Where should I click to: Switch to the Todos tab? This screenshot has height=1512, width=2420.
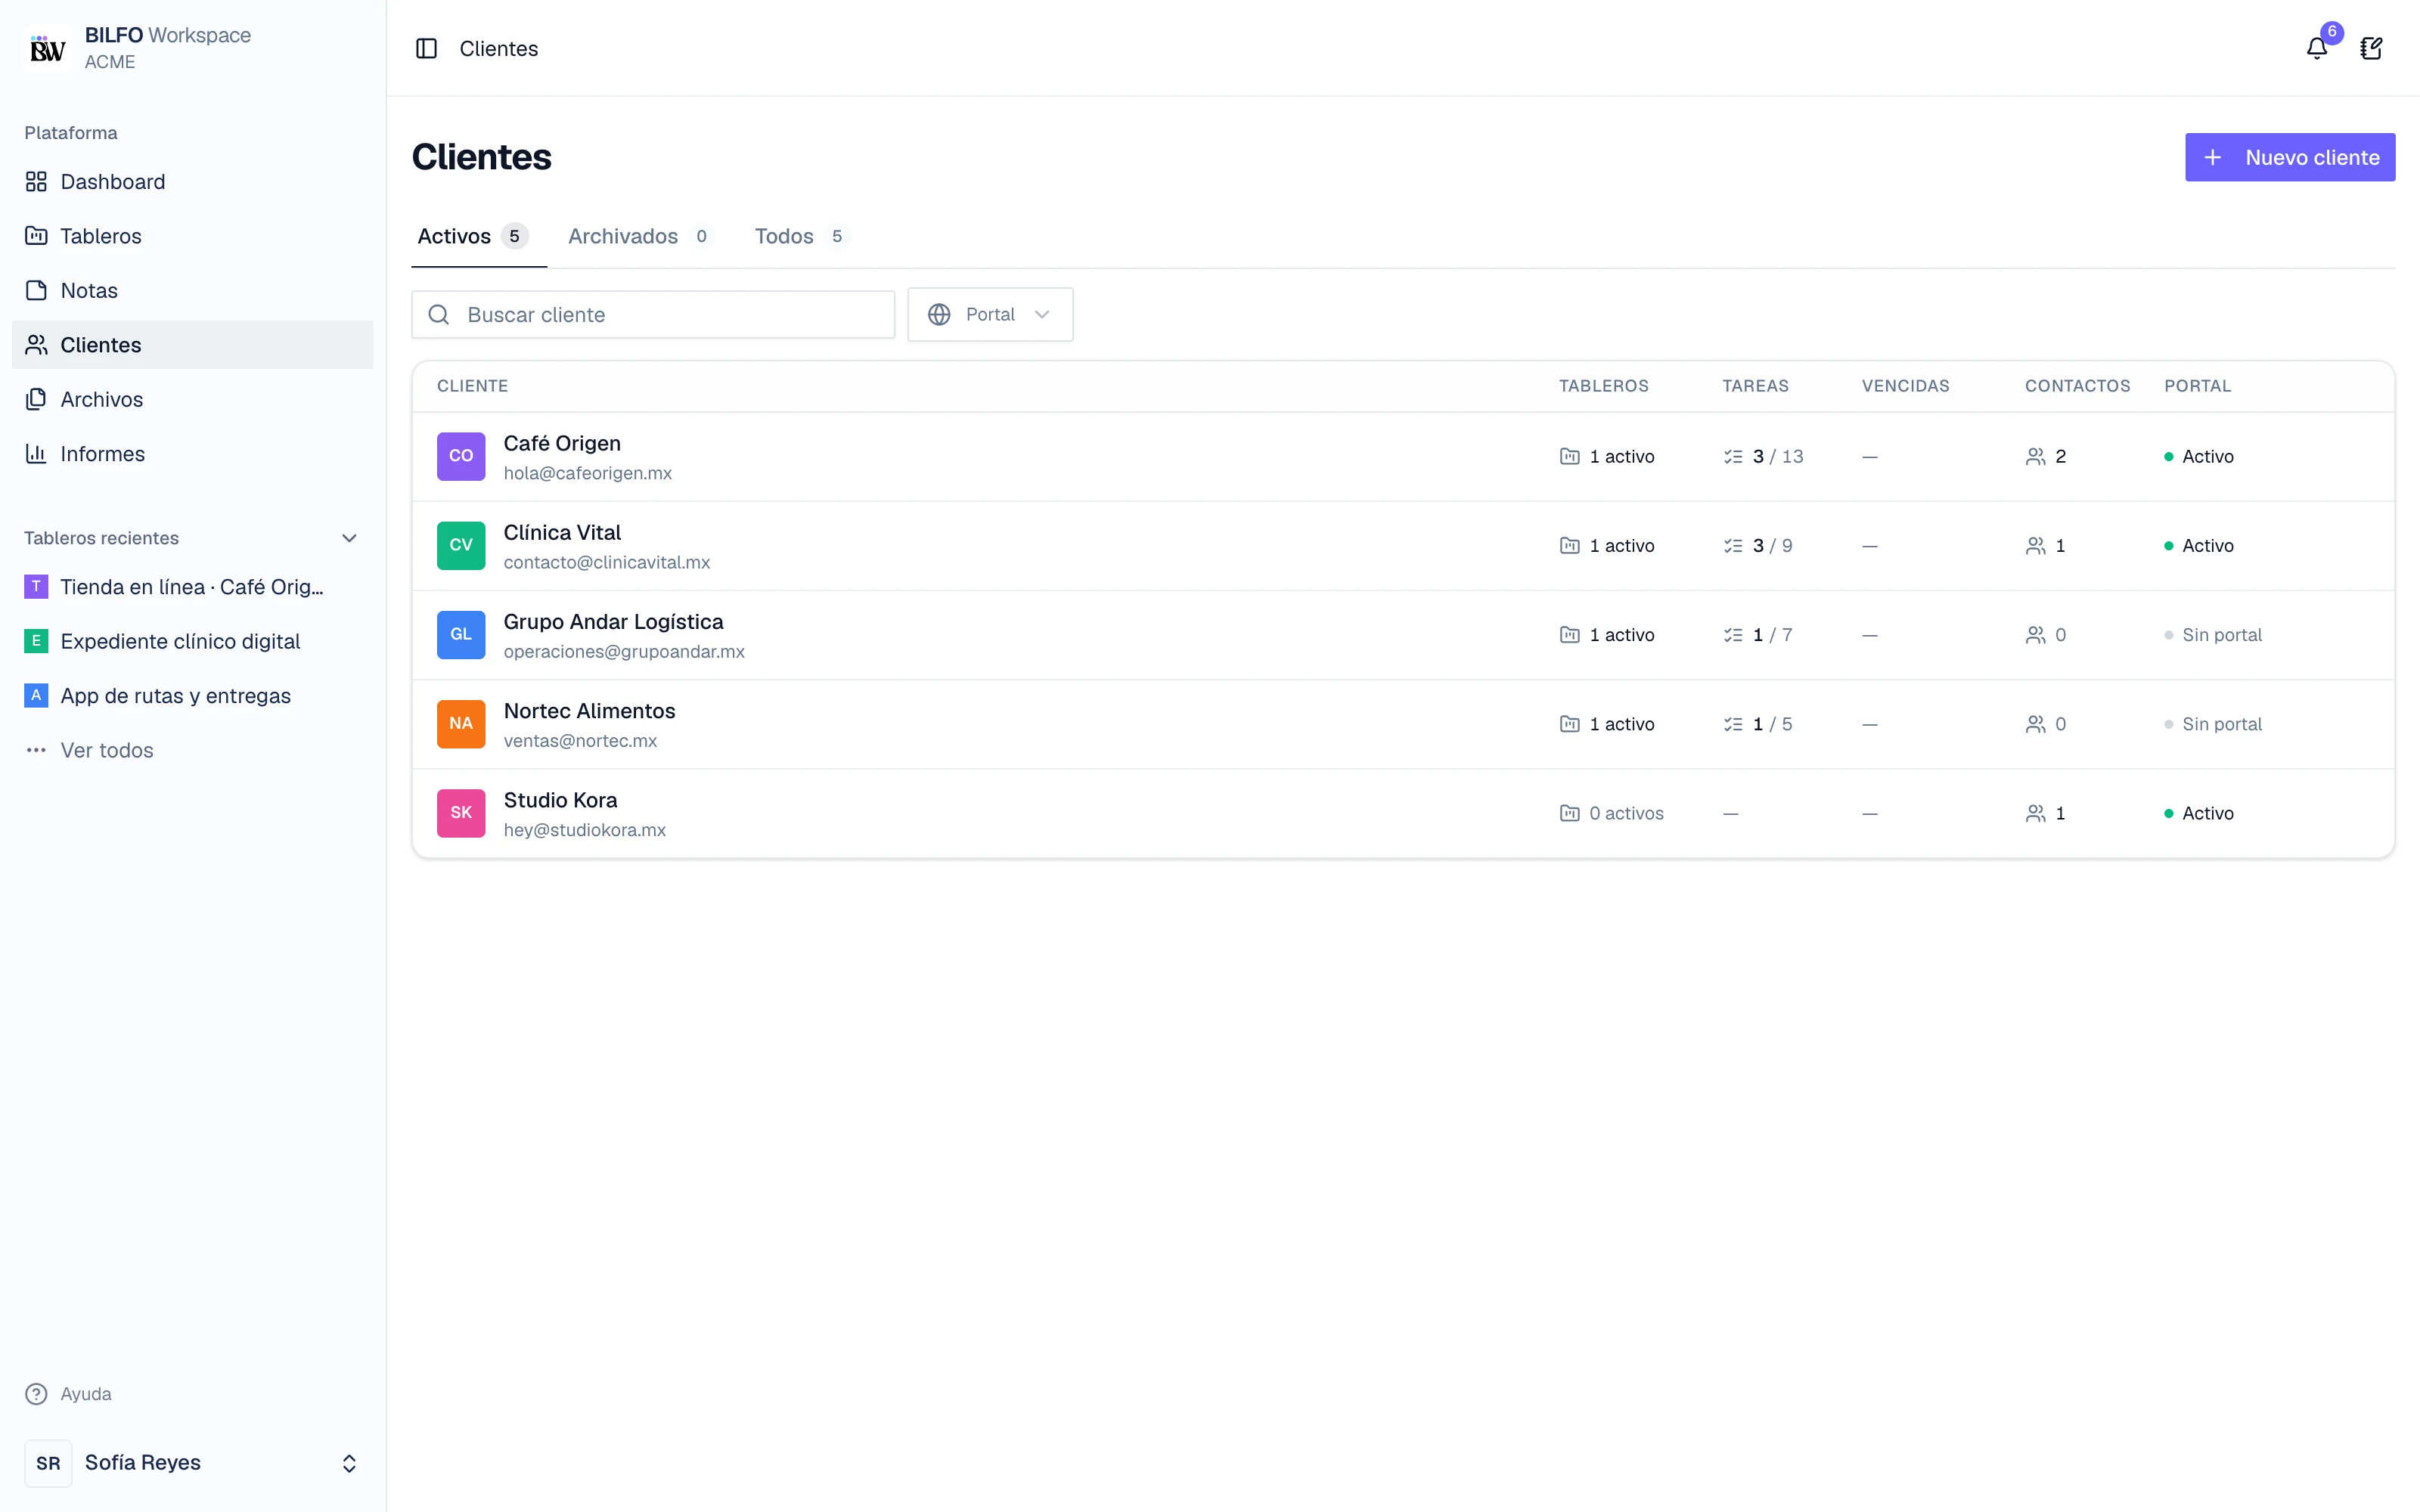click(802, 236)
